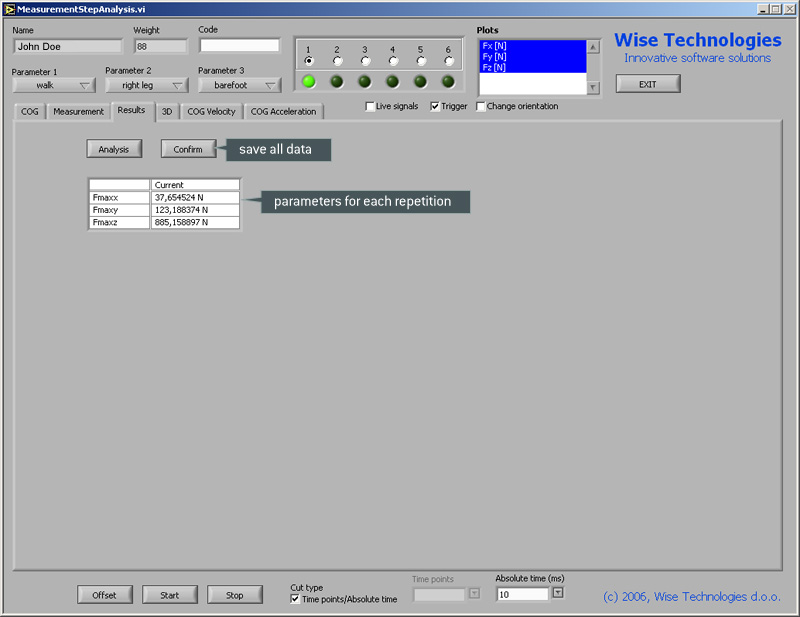The image size is (800, 617).
Task: Click the value 37,654524 N
Action: click(195, 198)
